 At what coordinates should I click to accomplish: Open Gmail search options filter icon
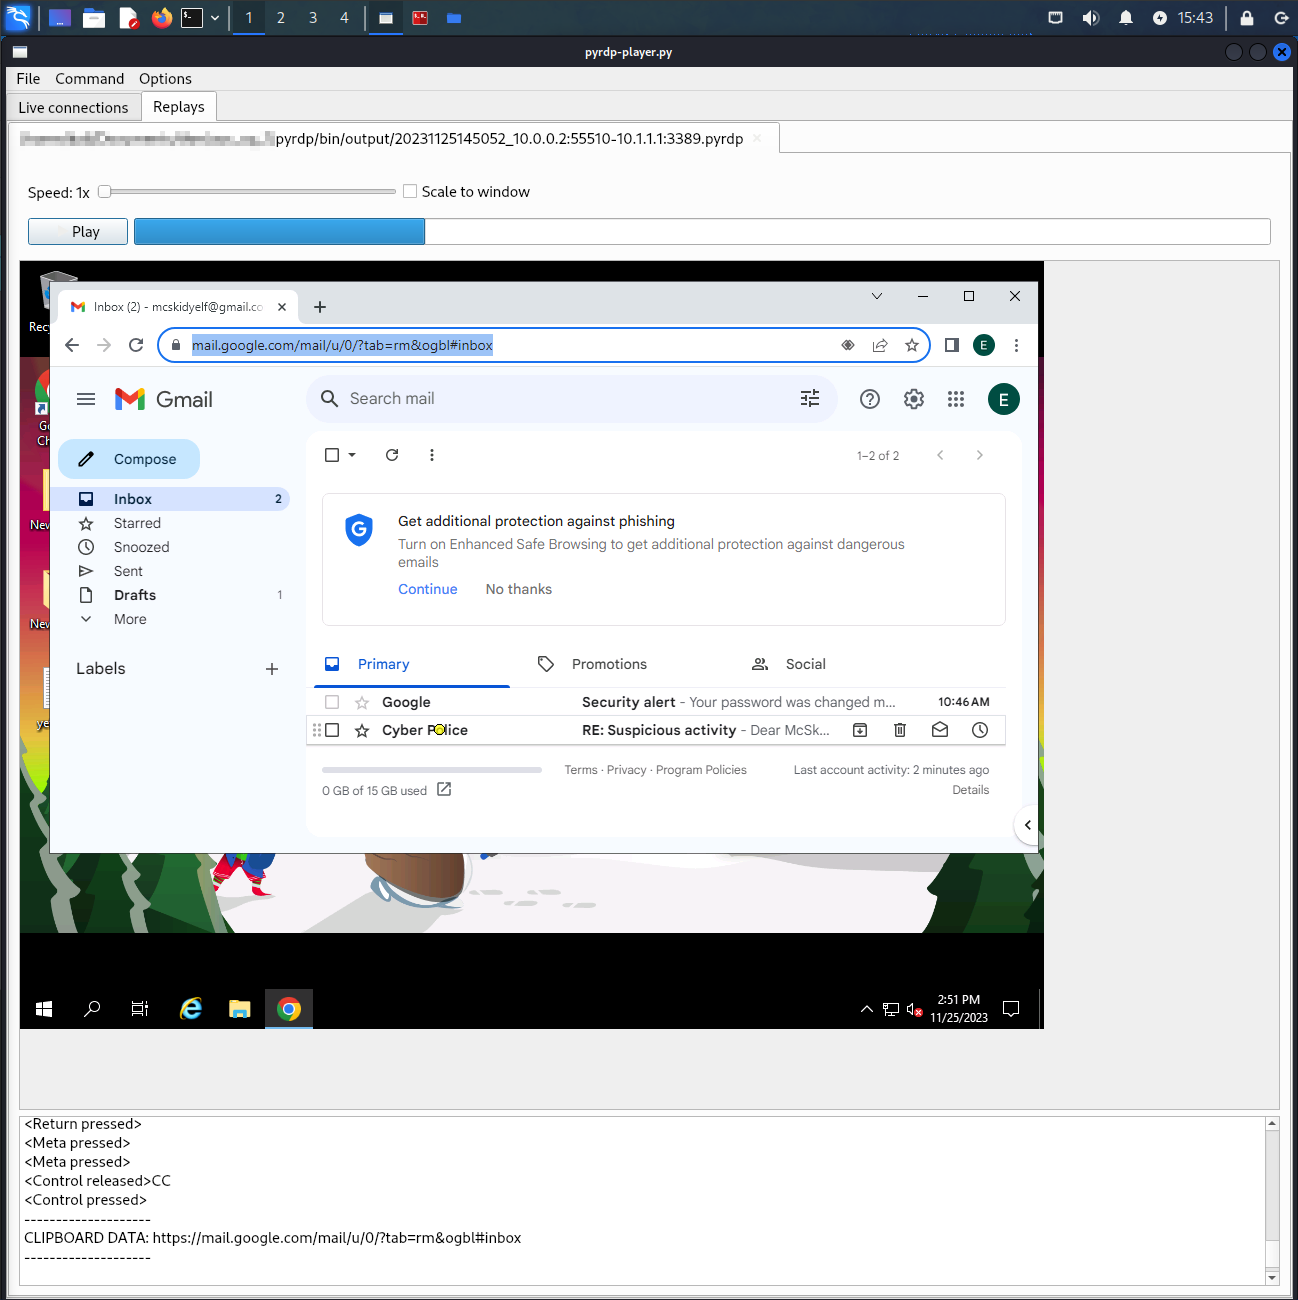810,398
